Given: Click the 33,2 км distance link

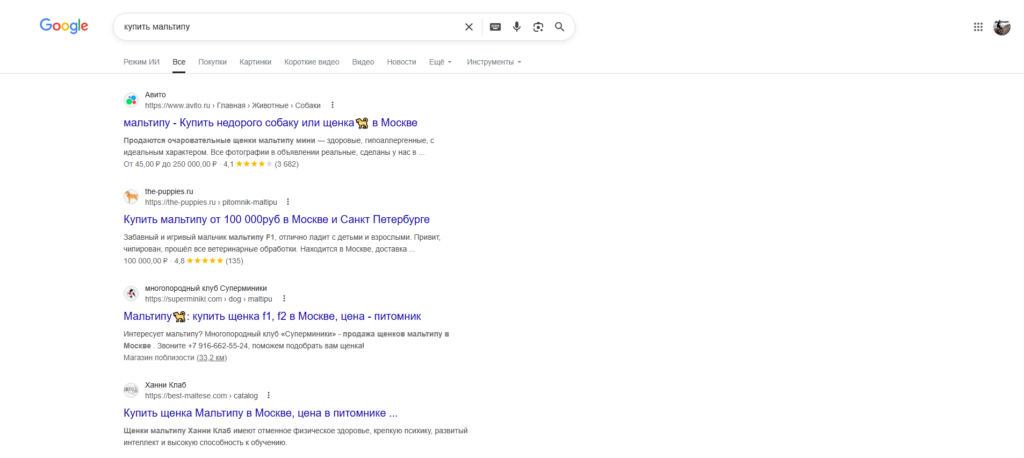Looking at the screenshot, I should [212, 357].
